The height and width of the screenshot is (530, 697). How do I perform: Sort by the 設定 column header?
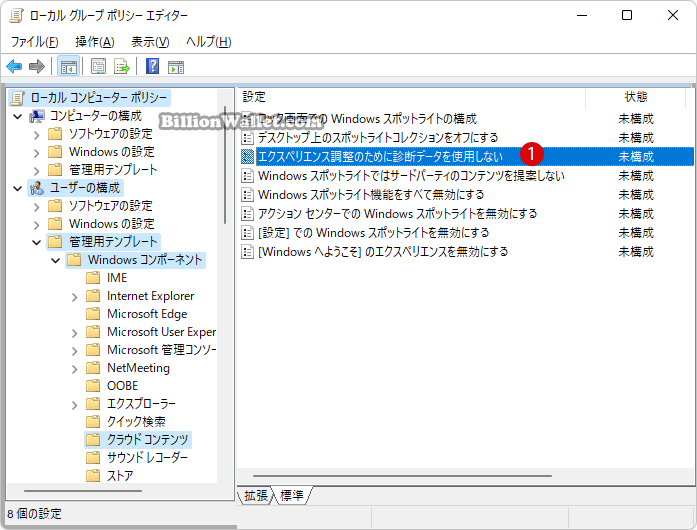[x=411, y=97]
